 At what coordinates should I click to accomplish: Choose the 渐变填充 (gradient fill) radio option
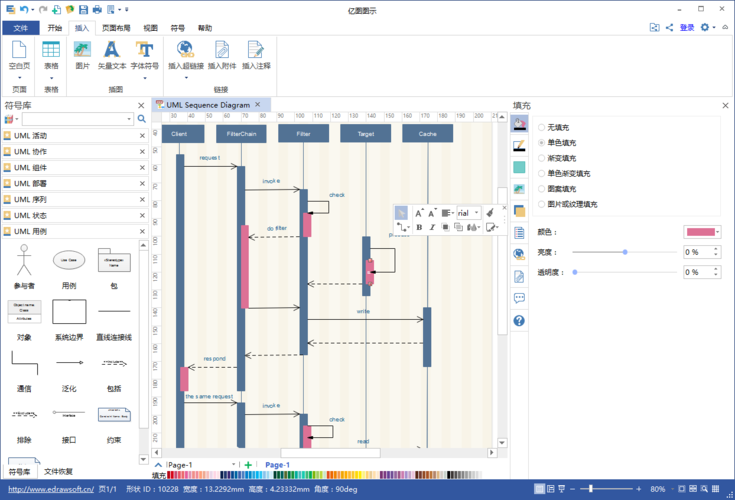pyautogui.click(x=542, y=158)
